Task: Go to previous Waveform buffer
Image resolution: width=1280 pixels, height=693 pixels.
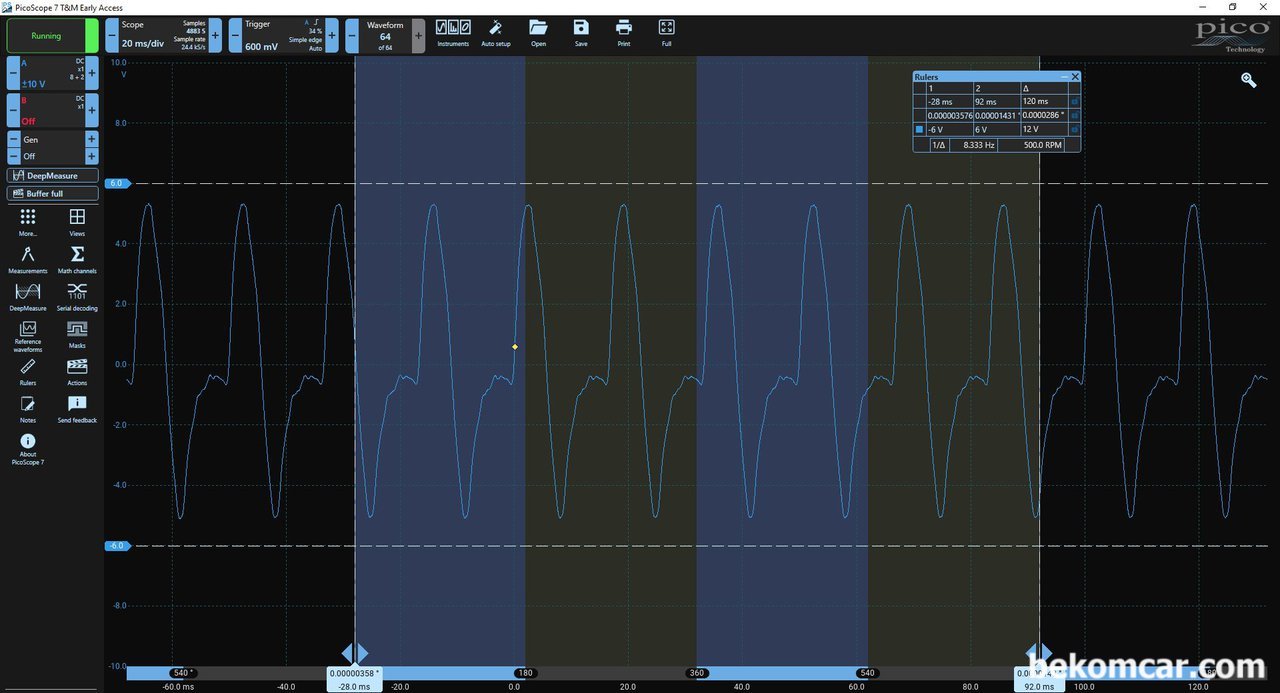Action: [x=352, y=35]
